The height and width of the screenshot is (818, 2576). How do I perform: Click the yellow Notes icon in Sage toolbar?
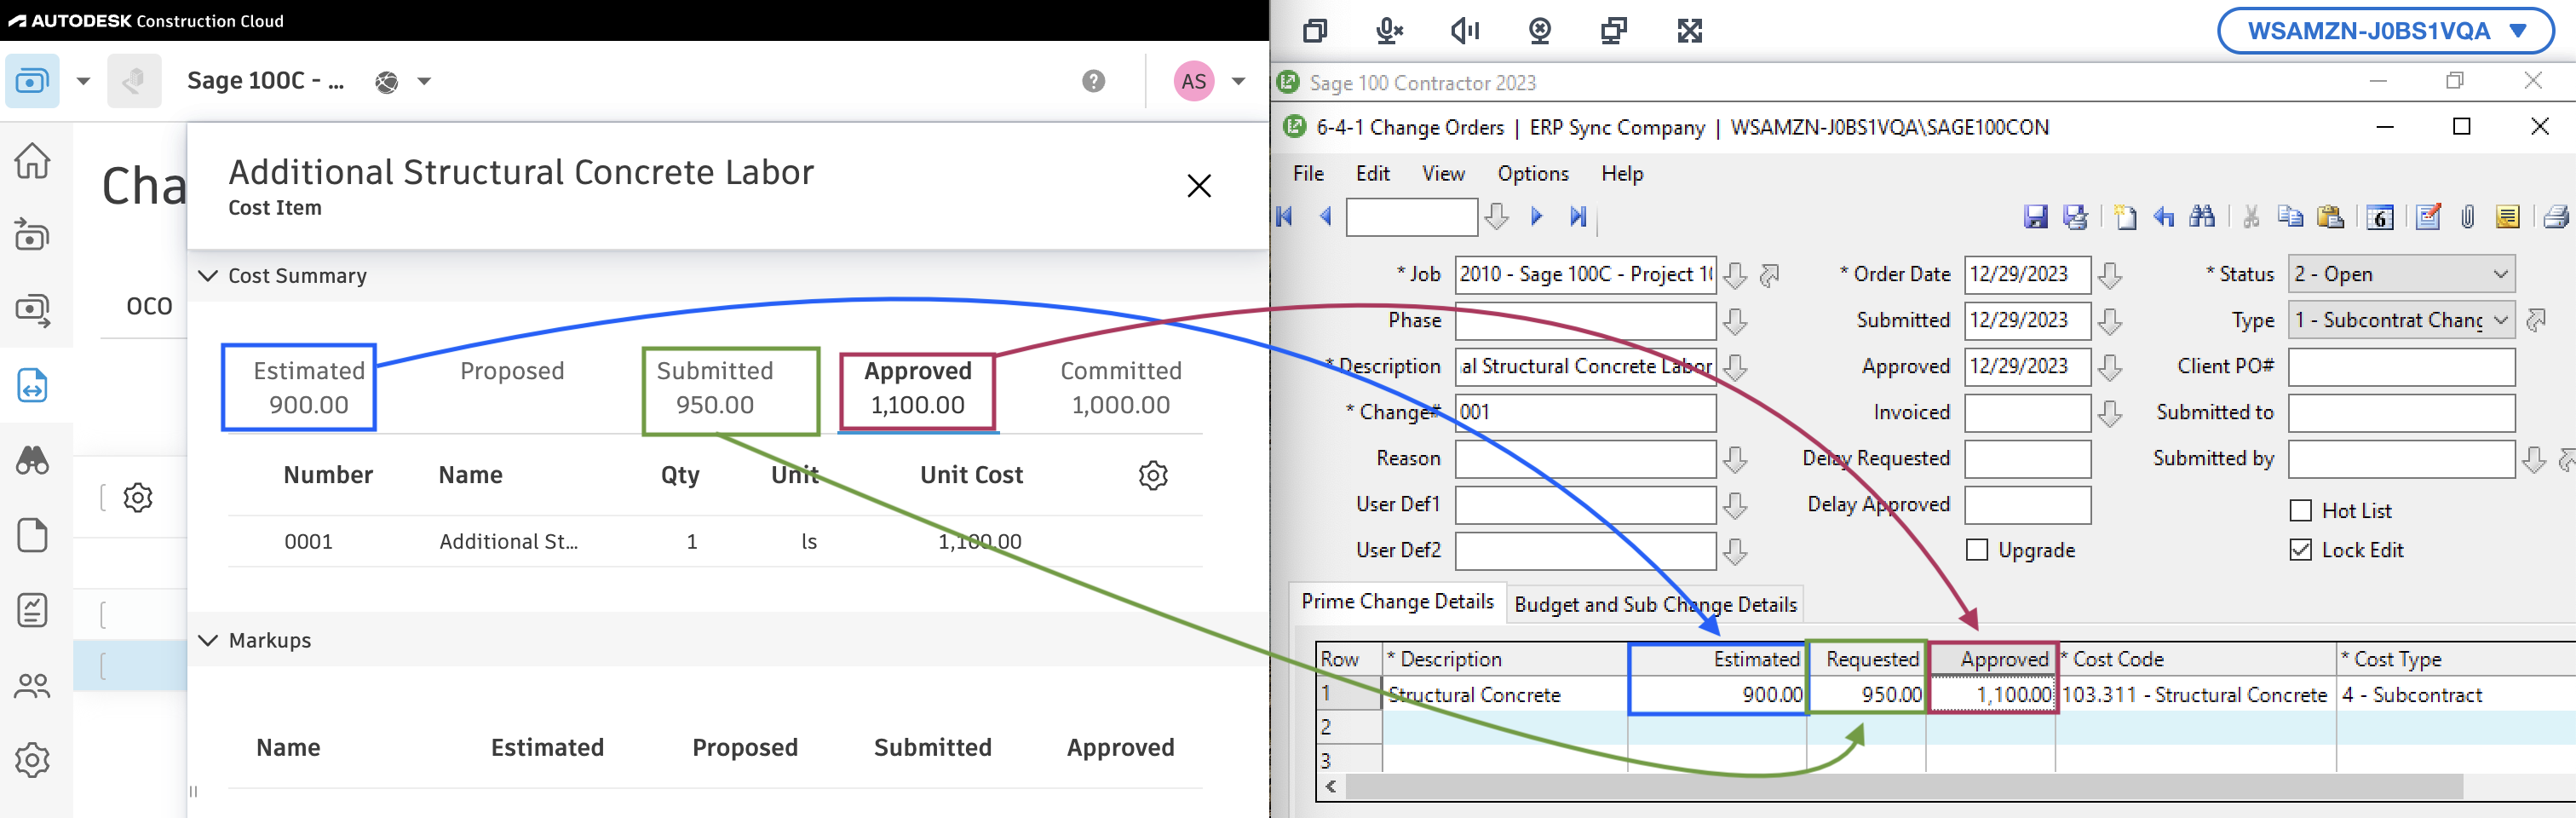pos(2507,217)
